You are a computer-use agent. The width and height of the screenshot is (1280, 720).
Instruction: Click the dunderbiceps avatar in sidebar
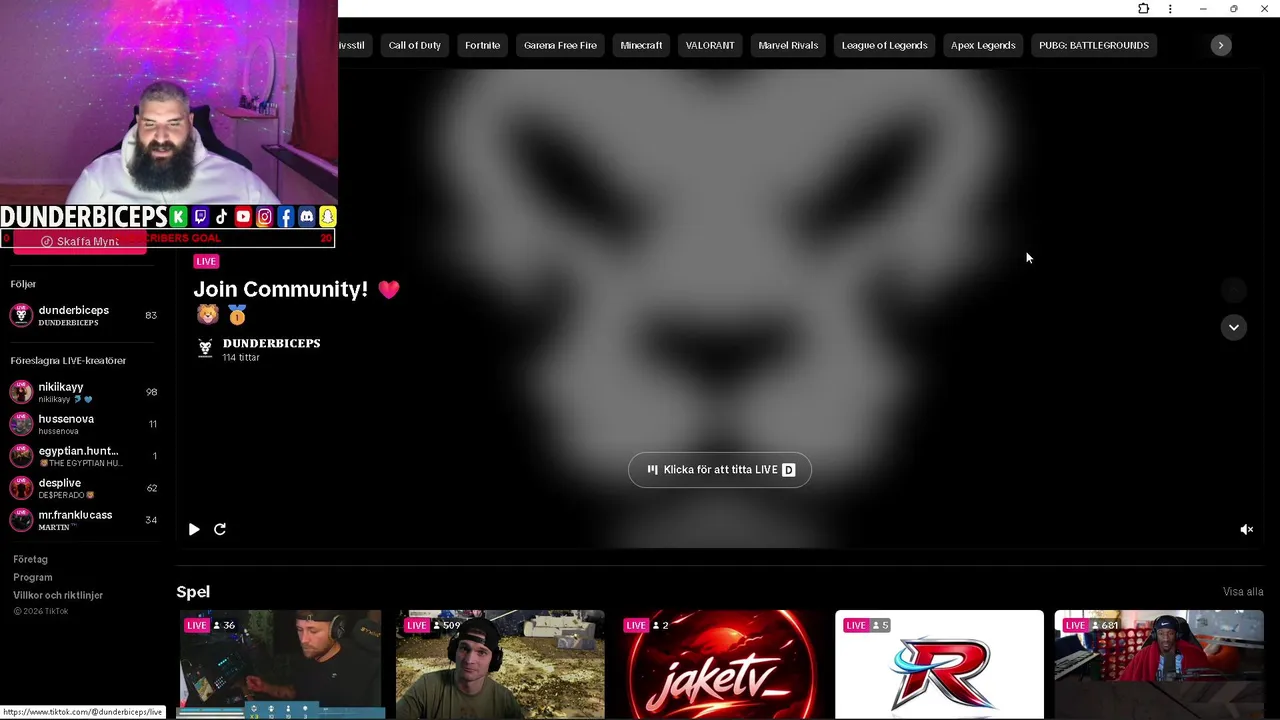pyautogui.click(x=21, y=315)
